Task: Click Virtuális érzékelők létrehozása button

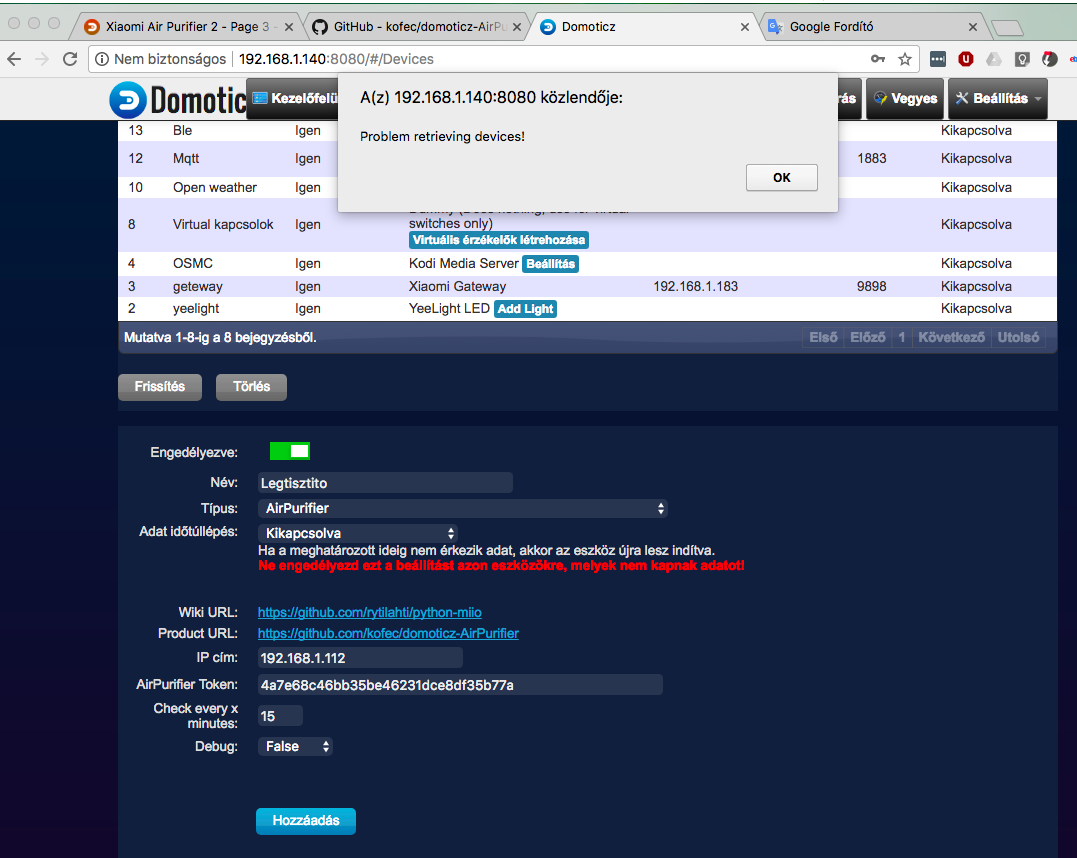Action: (x=499, y=240)
